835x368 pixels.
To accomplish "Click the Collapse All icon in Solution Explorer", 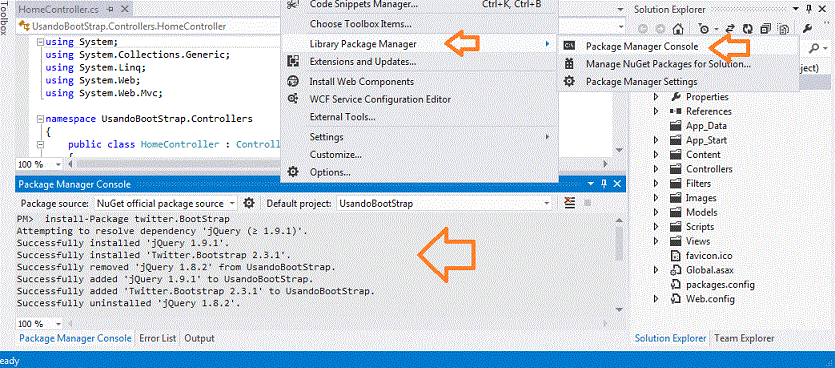I will pyautogui.click(x=766, y=29).
